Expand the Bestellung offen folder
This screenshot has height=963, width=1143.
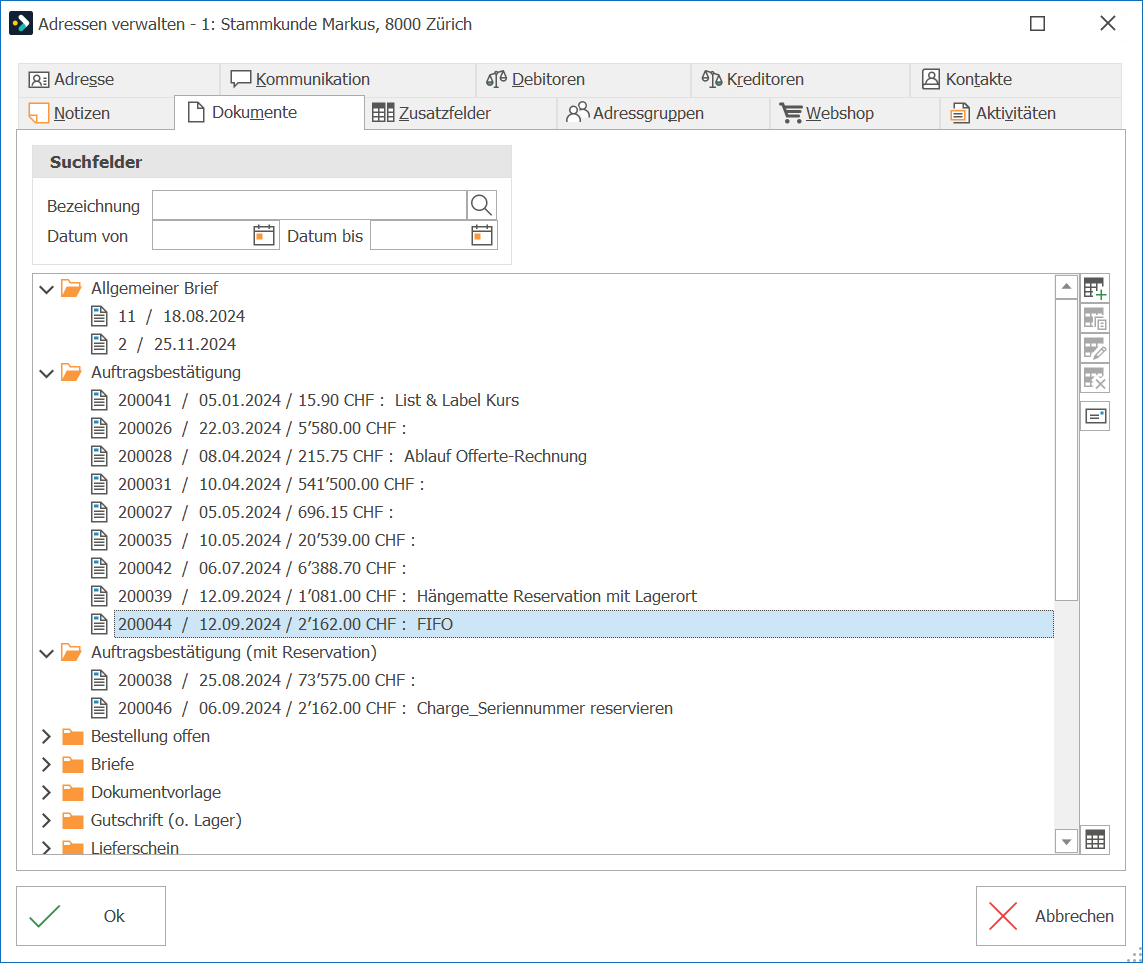[47, 736]
